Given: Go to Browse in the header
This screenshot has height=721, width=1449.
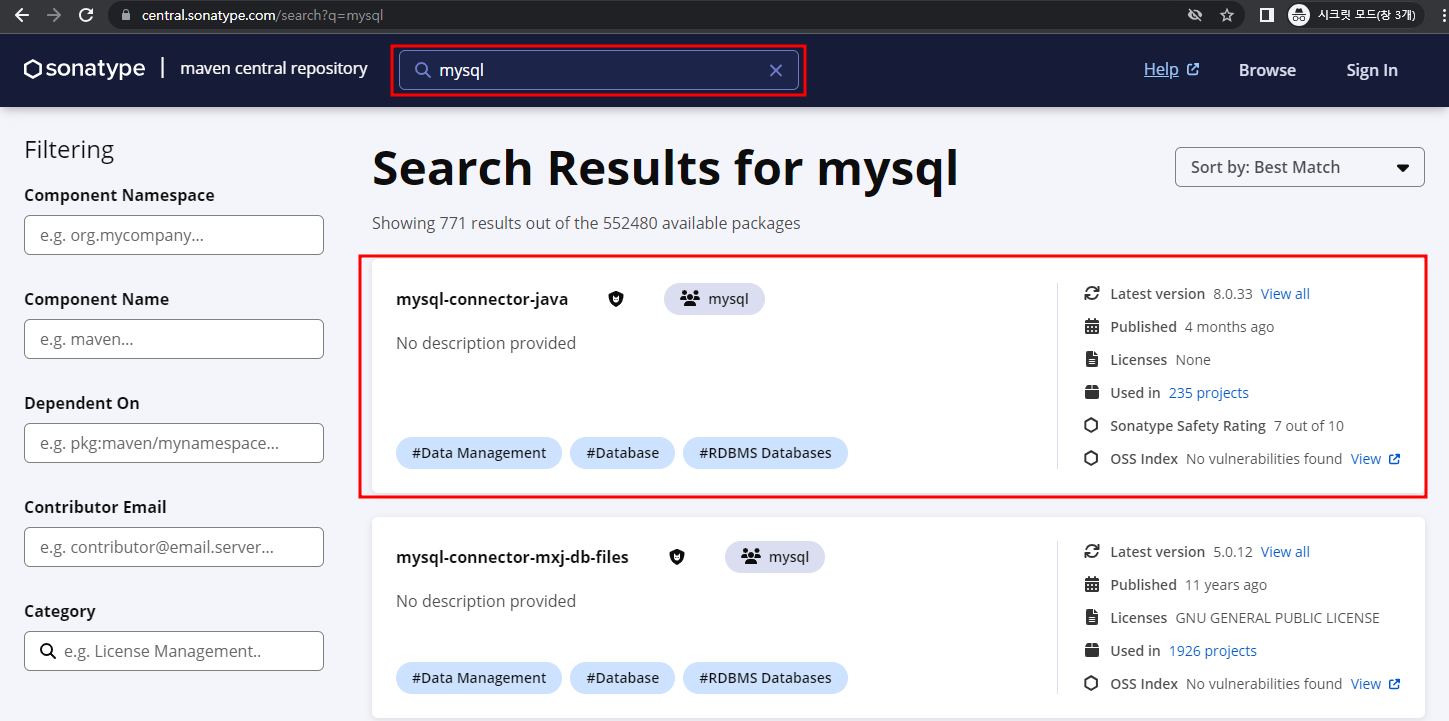Looking at the screenshot, I should tap(1267, 70).
